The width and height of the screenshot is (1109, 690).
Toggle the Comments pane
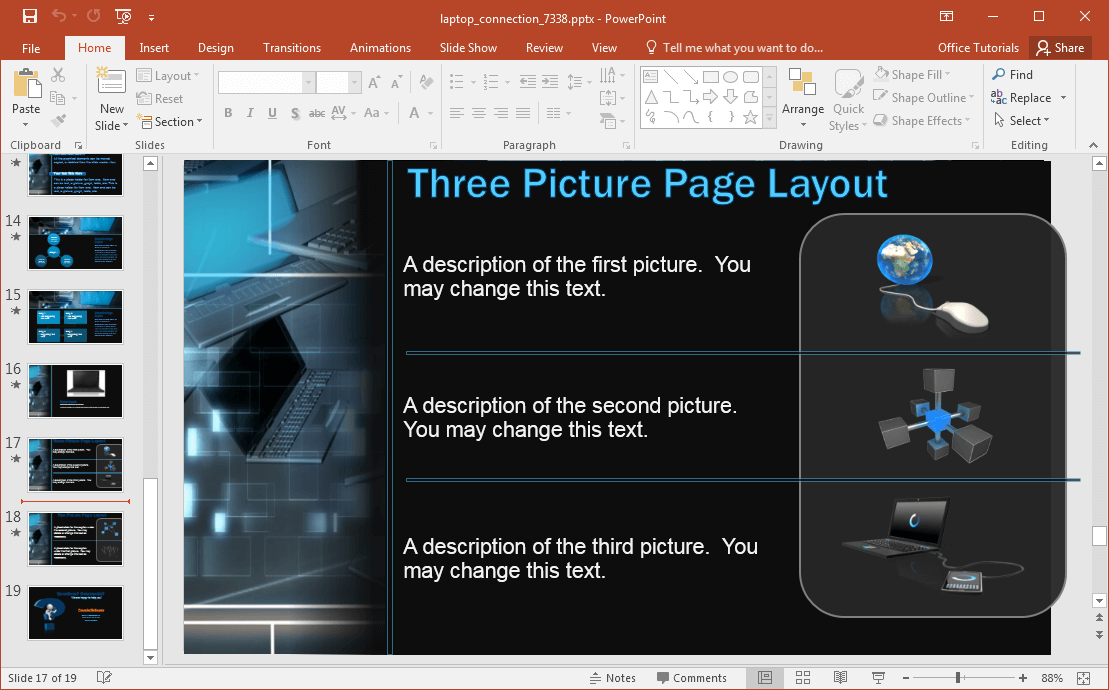coord(690,678)
